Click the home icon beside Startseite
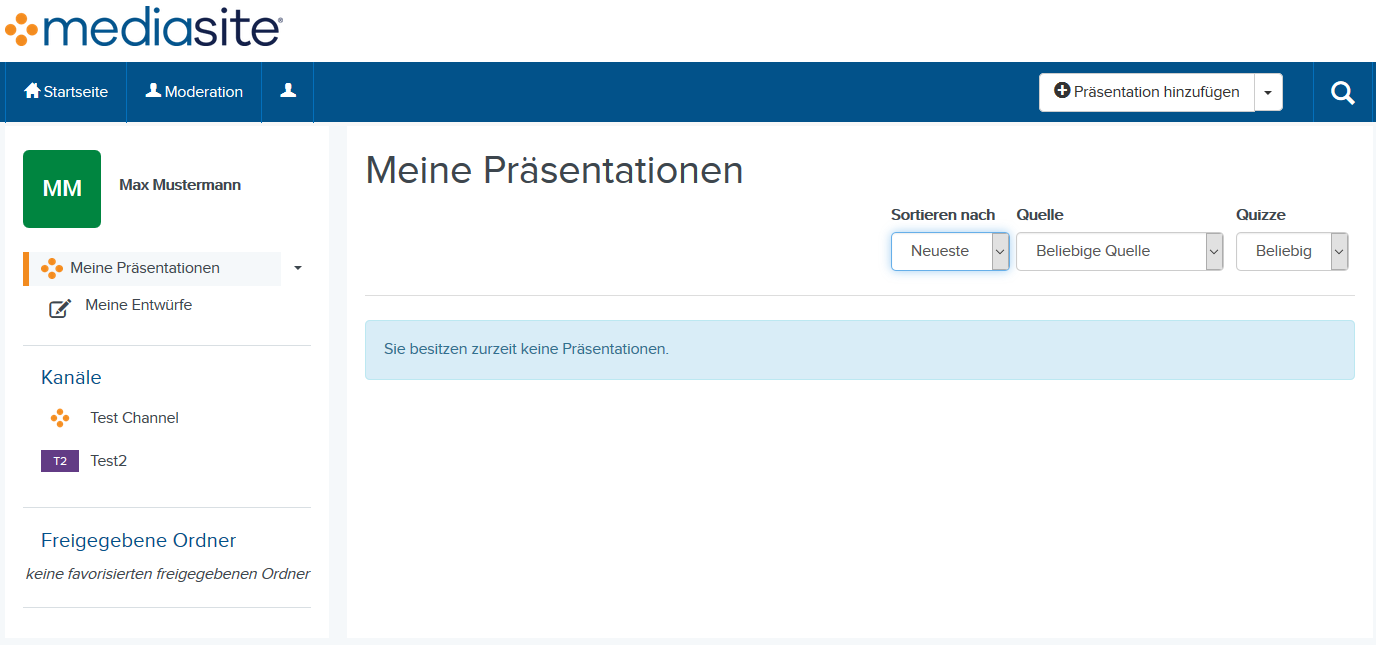The image size is (1376, 645). 32,91
